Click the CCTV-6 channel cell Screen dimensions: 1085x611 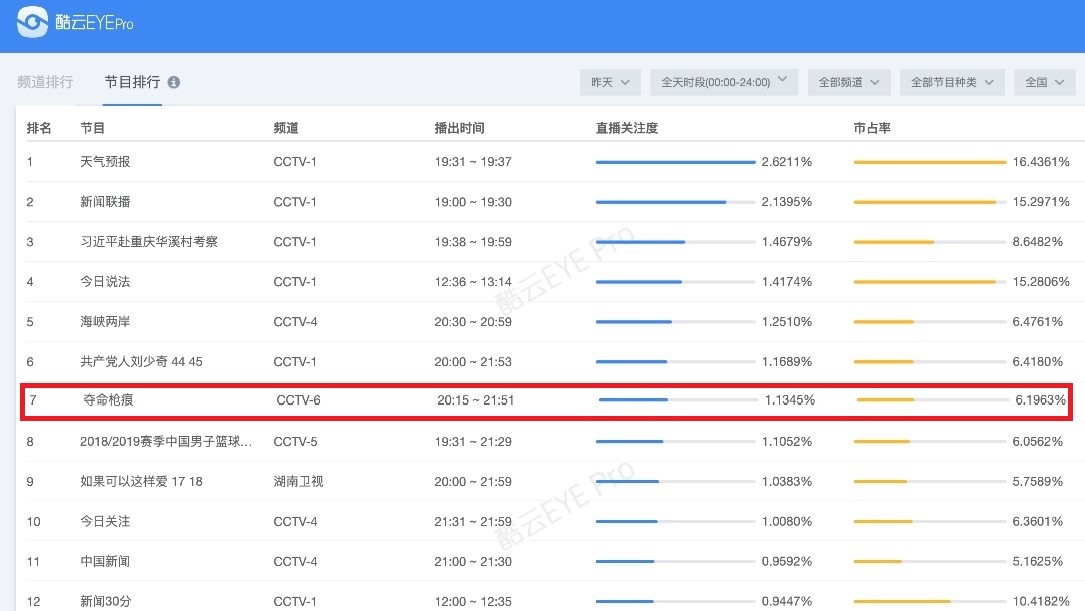(x=298, y=400)
